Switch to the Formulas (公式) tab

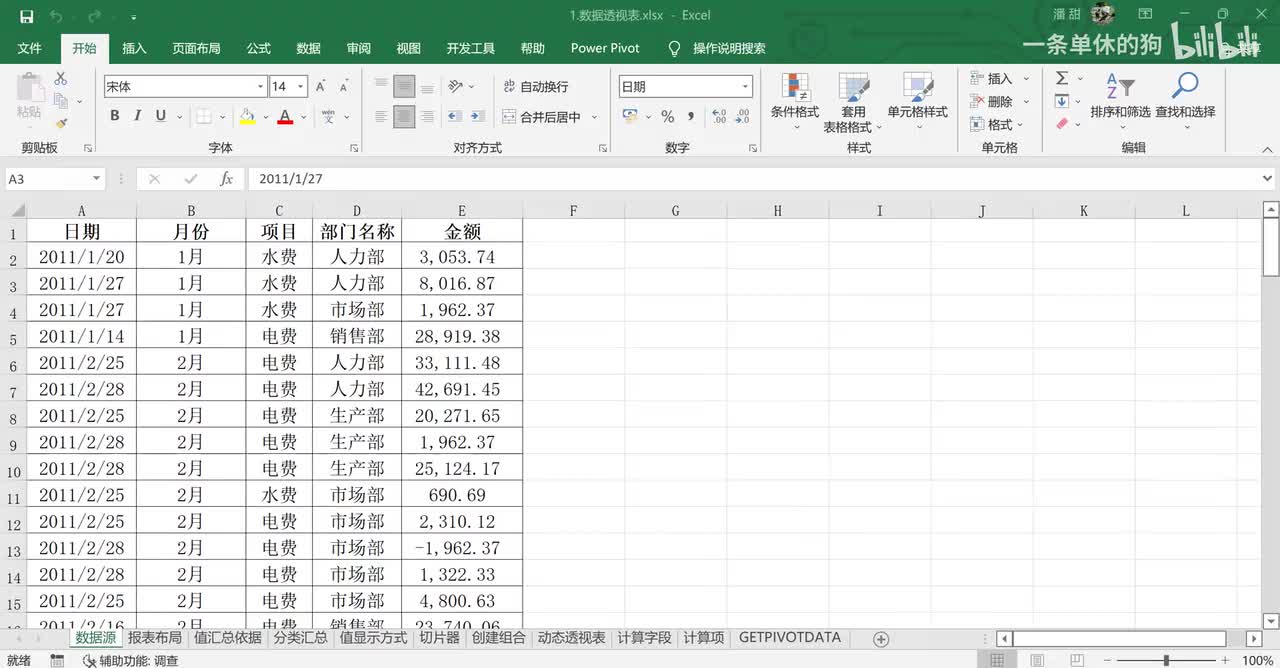pos(259,48)
